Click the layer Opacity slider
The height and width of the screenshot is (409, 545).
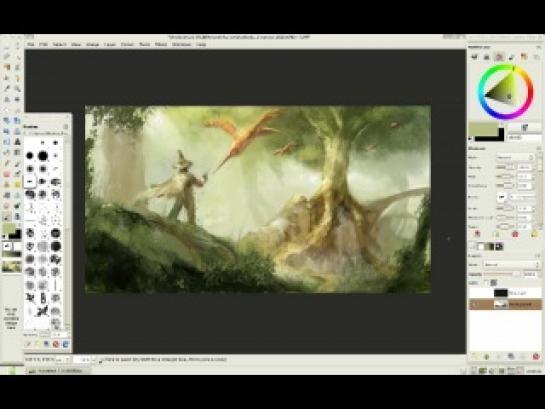(x=502, y=274)
